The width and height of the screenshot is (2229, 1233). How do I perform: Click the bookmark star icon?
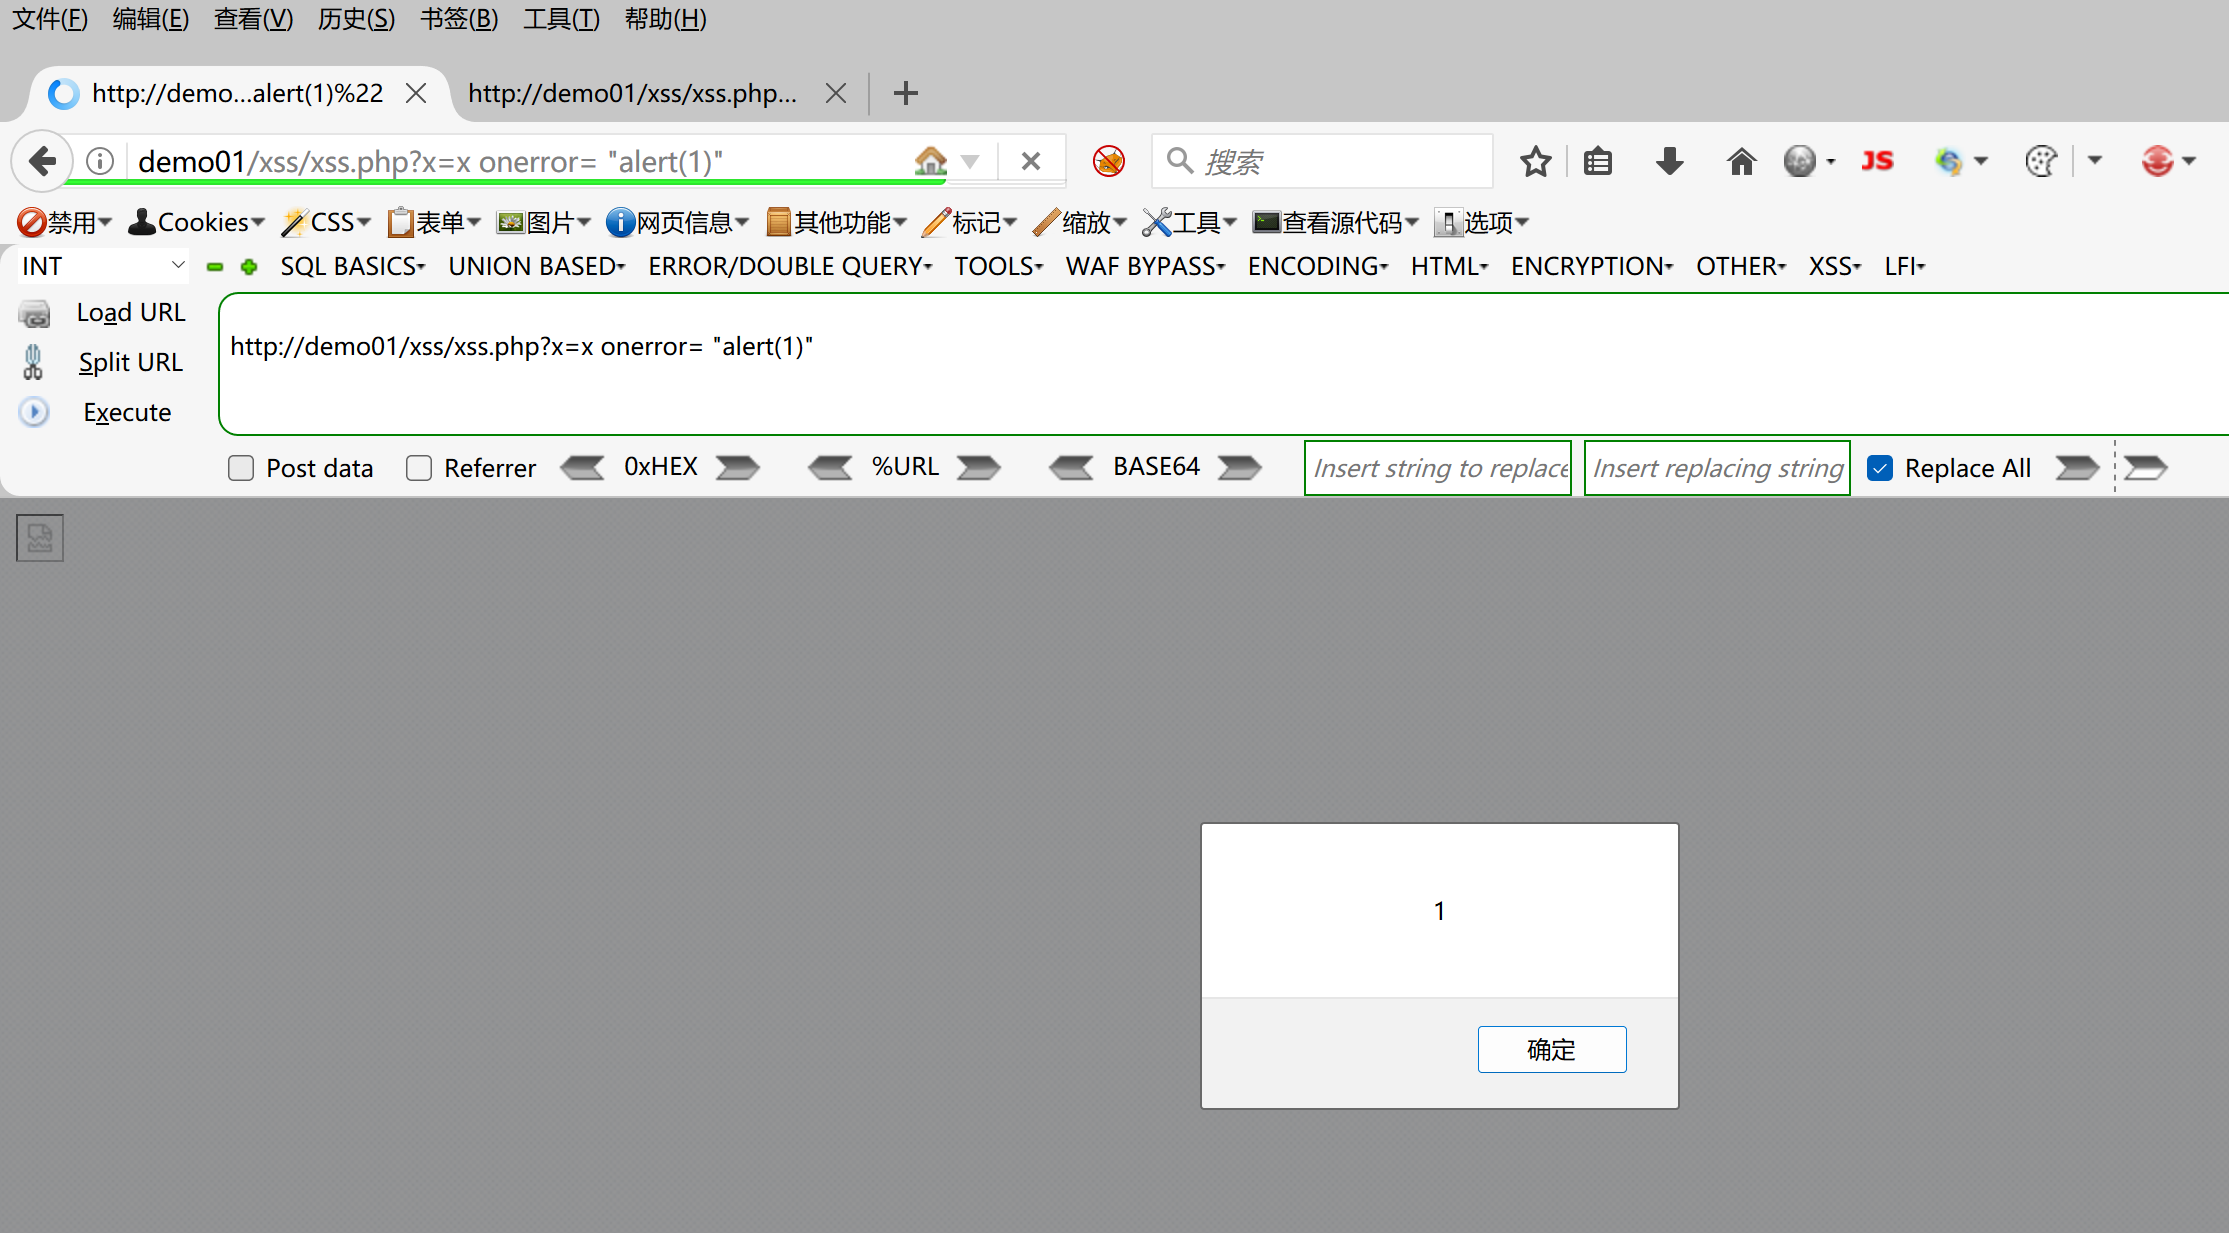coord(1535,161)
